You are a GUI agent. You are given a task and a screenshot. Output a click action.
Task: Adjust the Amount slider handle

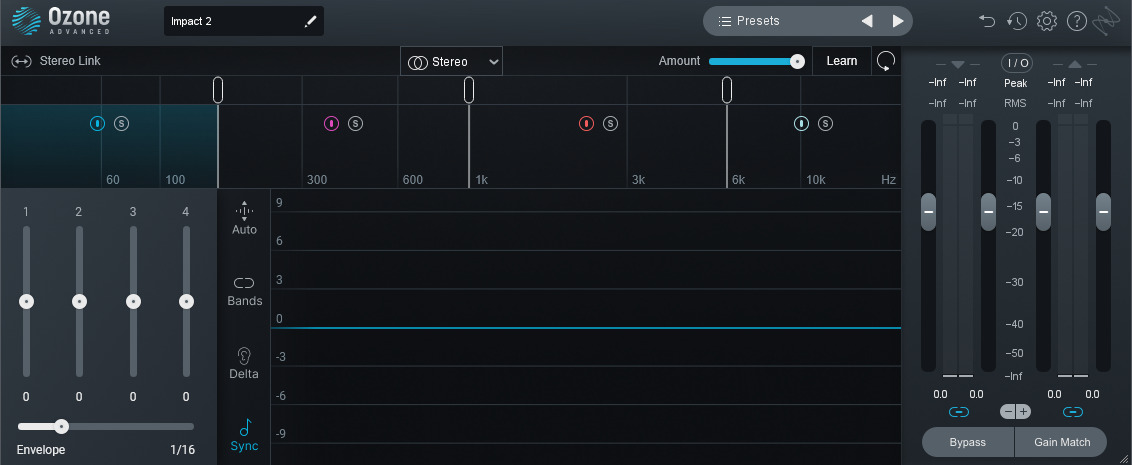click(797, 61)
